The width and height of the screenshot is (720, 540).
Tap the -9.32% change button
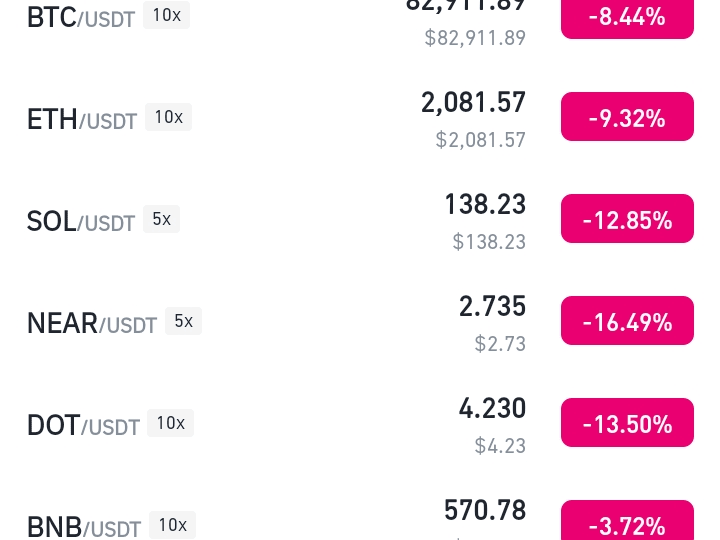[x=627, y=117]
